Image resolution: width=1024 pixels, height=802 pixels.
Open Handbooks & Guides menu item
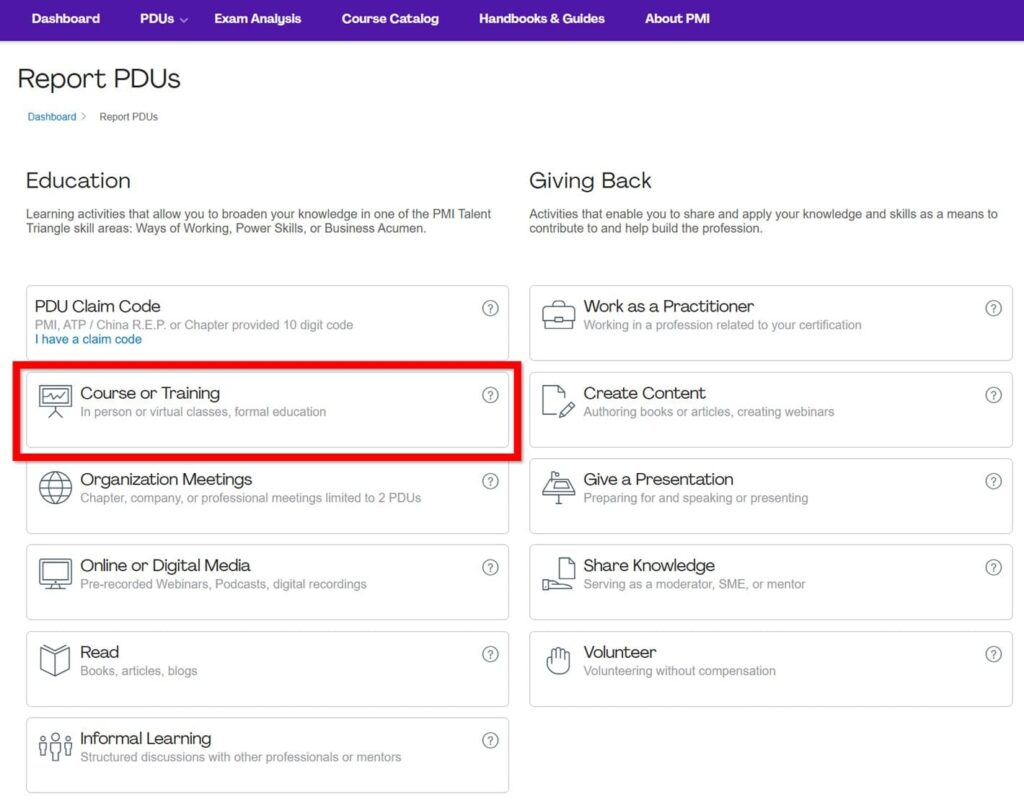tap(541, 19)
